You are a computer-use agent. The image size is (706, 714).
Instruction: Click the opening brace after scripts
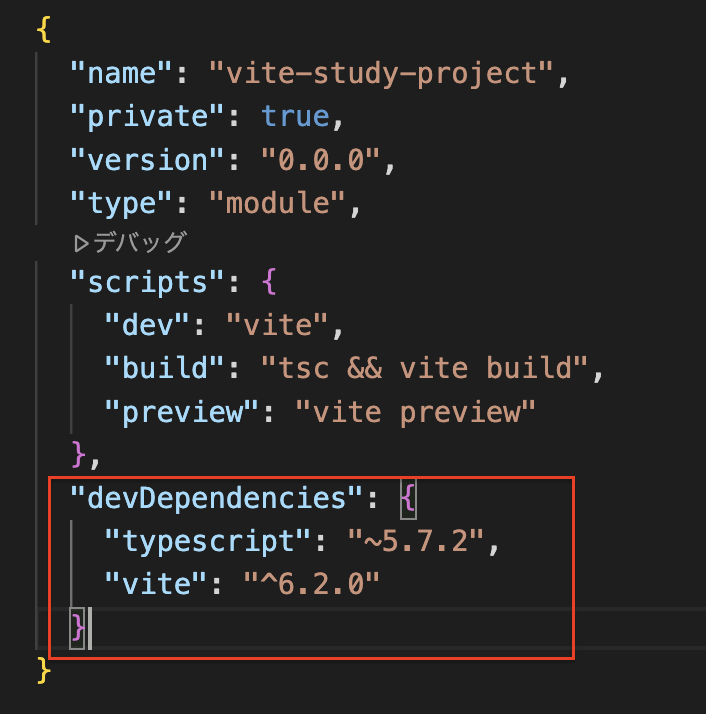pos(269,282)
